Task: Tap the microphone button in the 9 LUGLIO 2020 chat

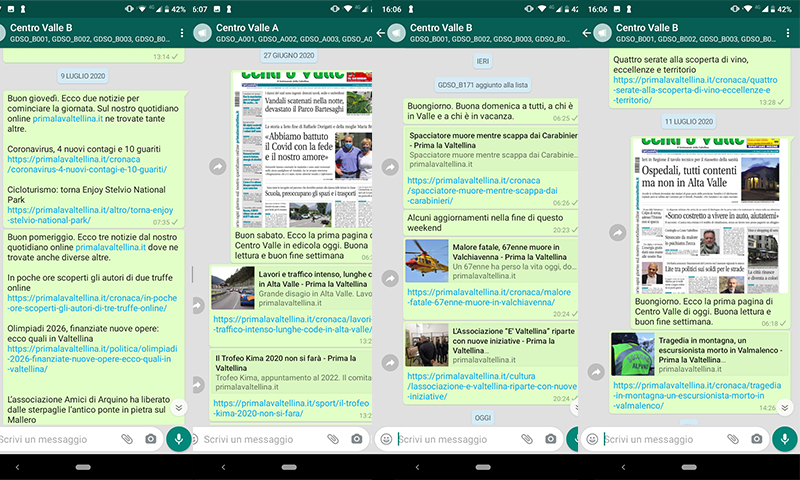Action: click(x=179, y=439)
